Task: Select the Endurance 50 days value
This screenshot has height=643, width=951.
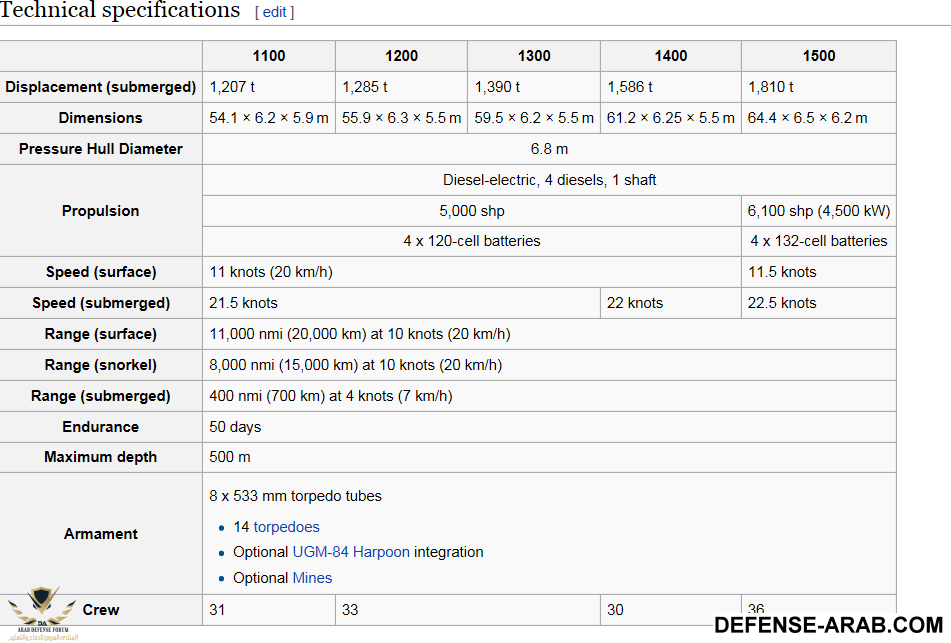Action: pos(235,427)
